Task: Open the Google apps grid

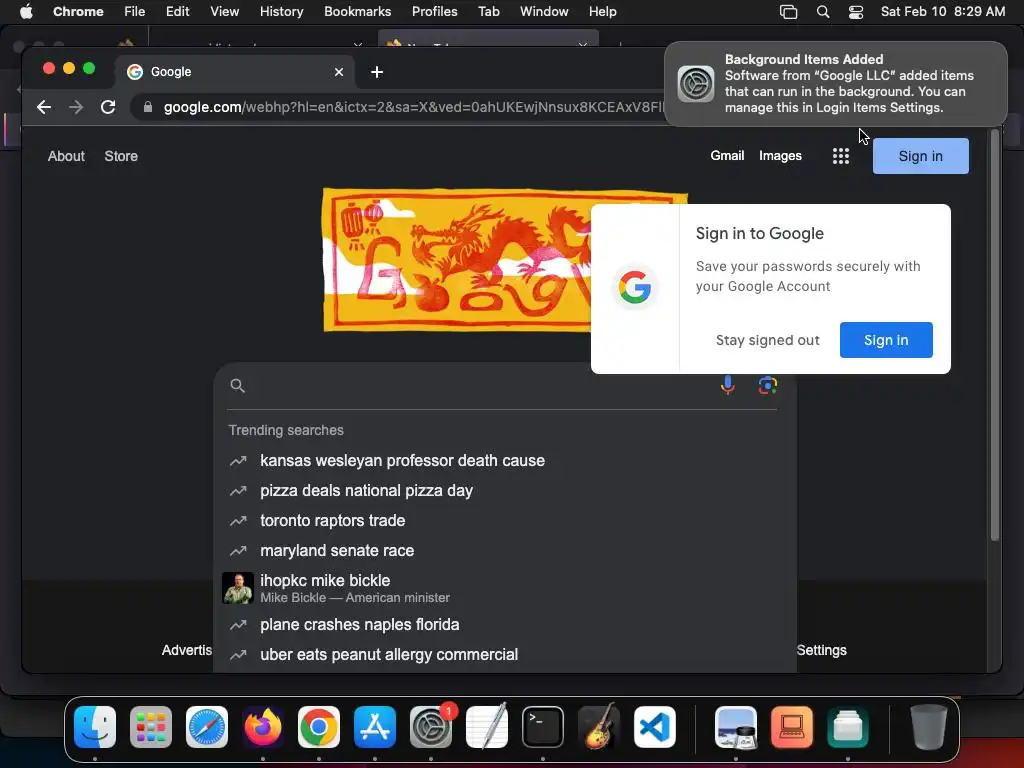Action: click(x=841, y=156)
